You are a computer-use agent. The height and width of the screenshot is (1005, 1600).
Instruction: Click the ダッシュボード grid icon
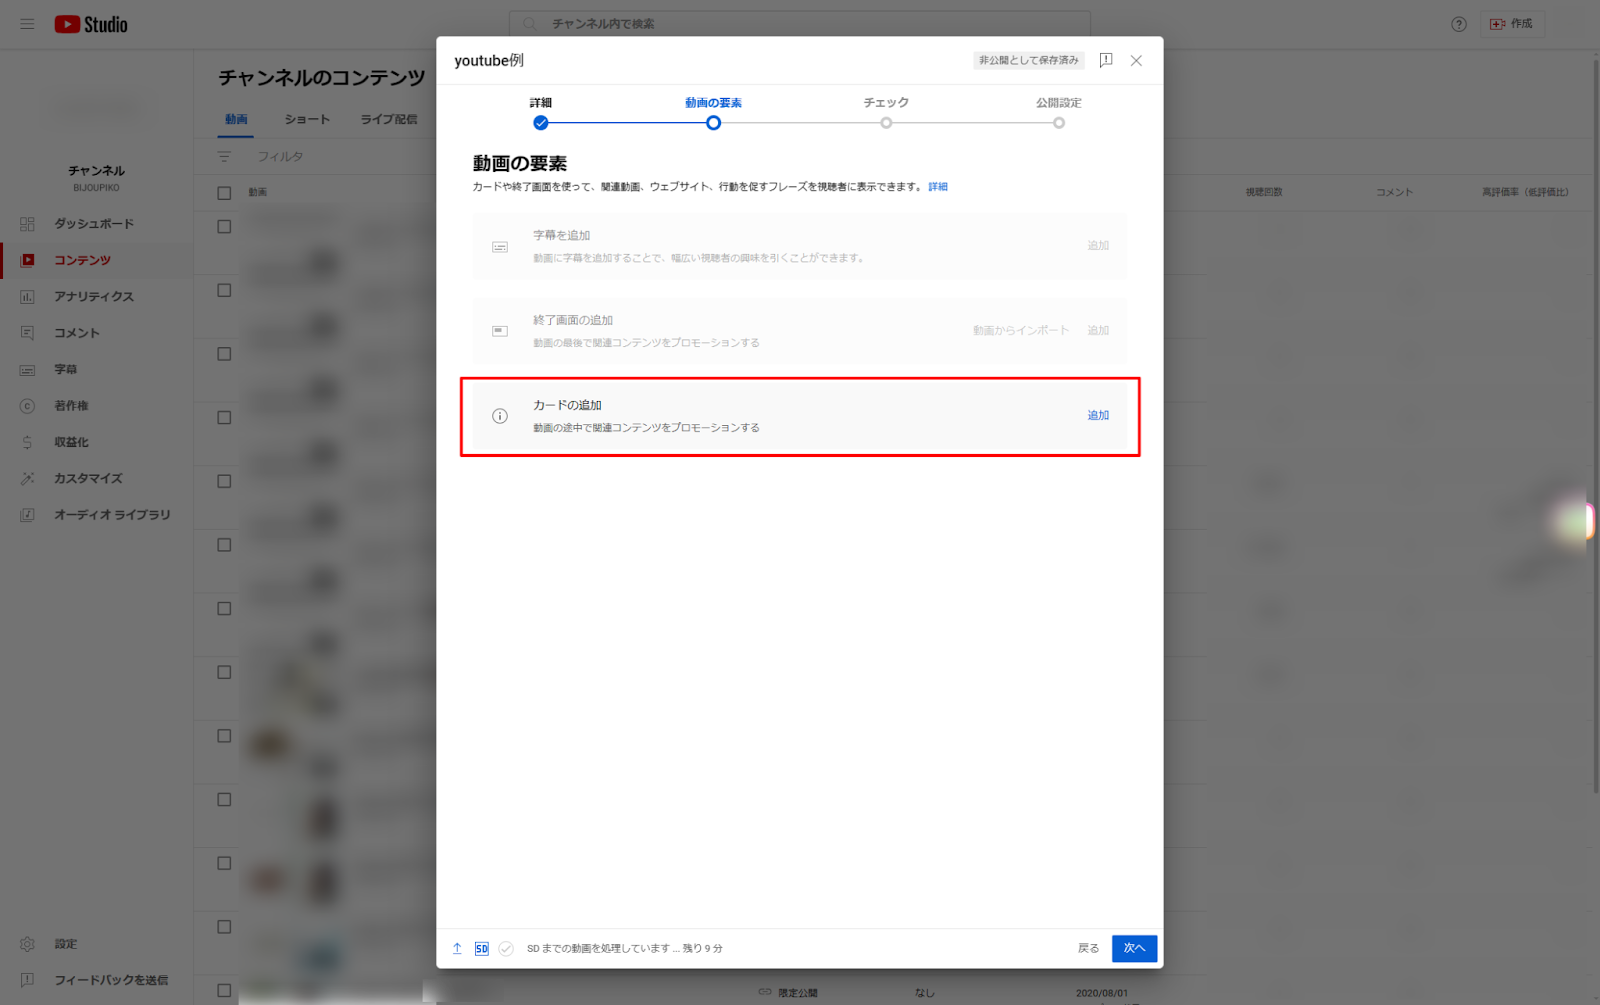point(27,224)
